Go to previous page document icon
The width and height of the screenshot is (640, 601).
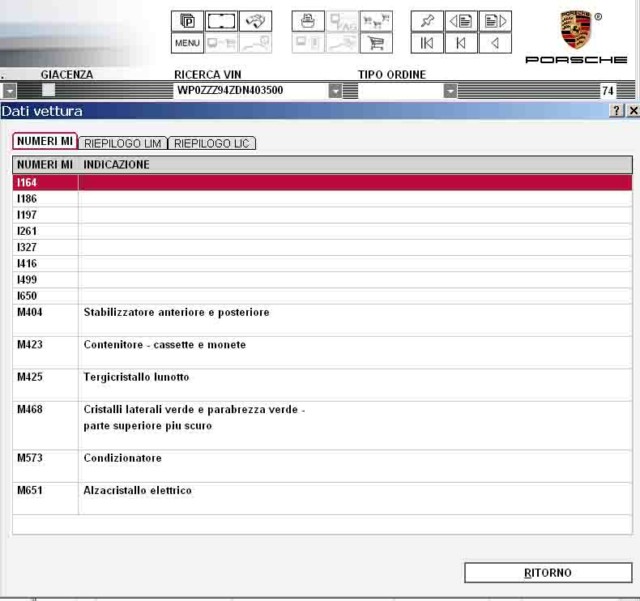tap(461, 21)
